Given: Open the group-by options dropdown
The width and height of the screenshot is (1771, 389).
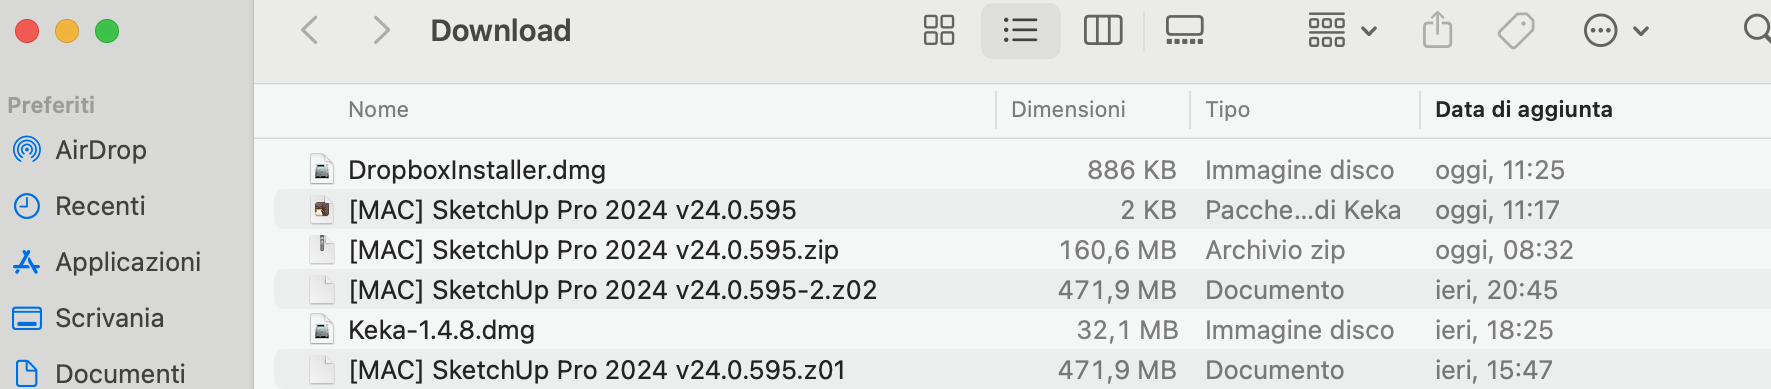Looking at the screenshot, I should click(x=1343, y=31).
